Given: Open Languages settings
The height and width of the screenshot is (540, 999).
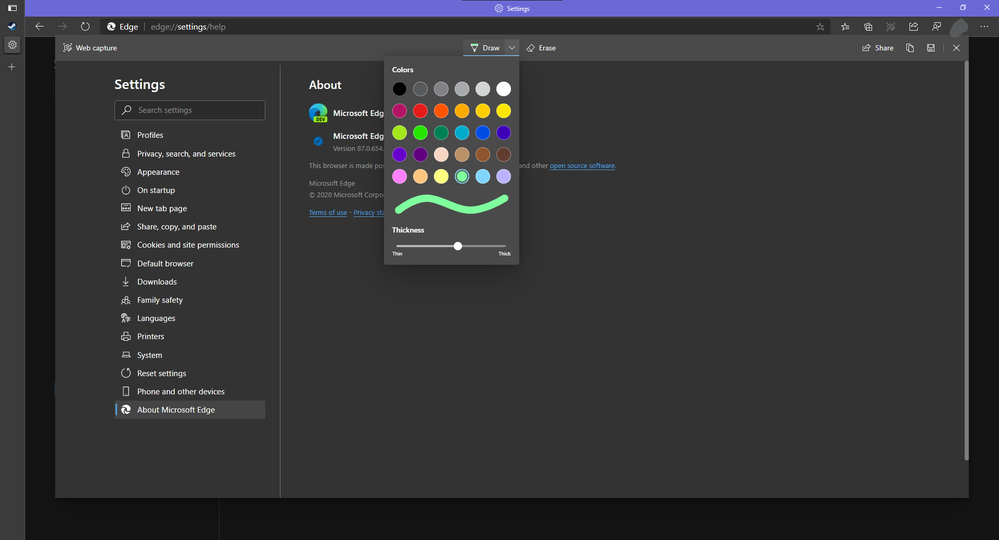Looking at the screenshot, I should tap(190, 318).
